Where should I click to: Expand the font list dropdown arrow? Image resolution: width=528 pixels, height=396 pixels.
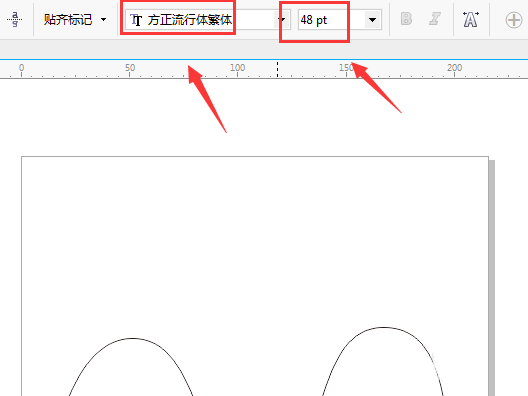[282, 20]
